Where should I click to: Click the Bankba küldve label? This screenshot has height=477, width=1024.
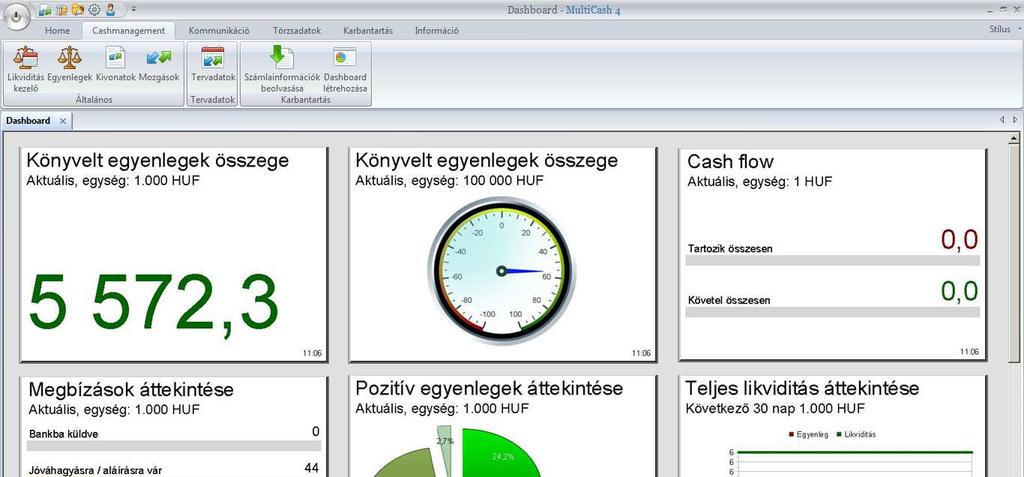tap(63, 433)
